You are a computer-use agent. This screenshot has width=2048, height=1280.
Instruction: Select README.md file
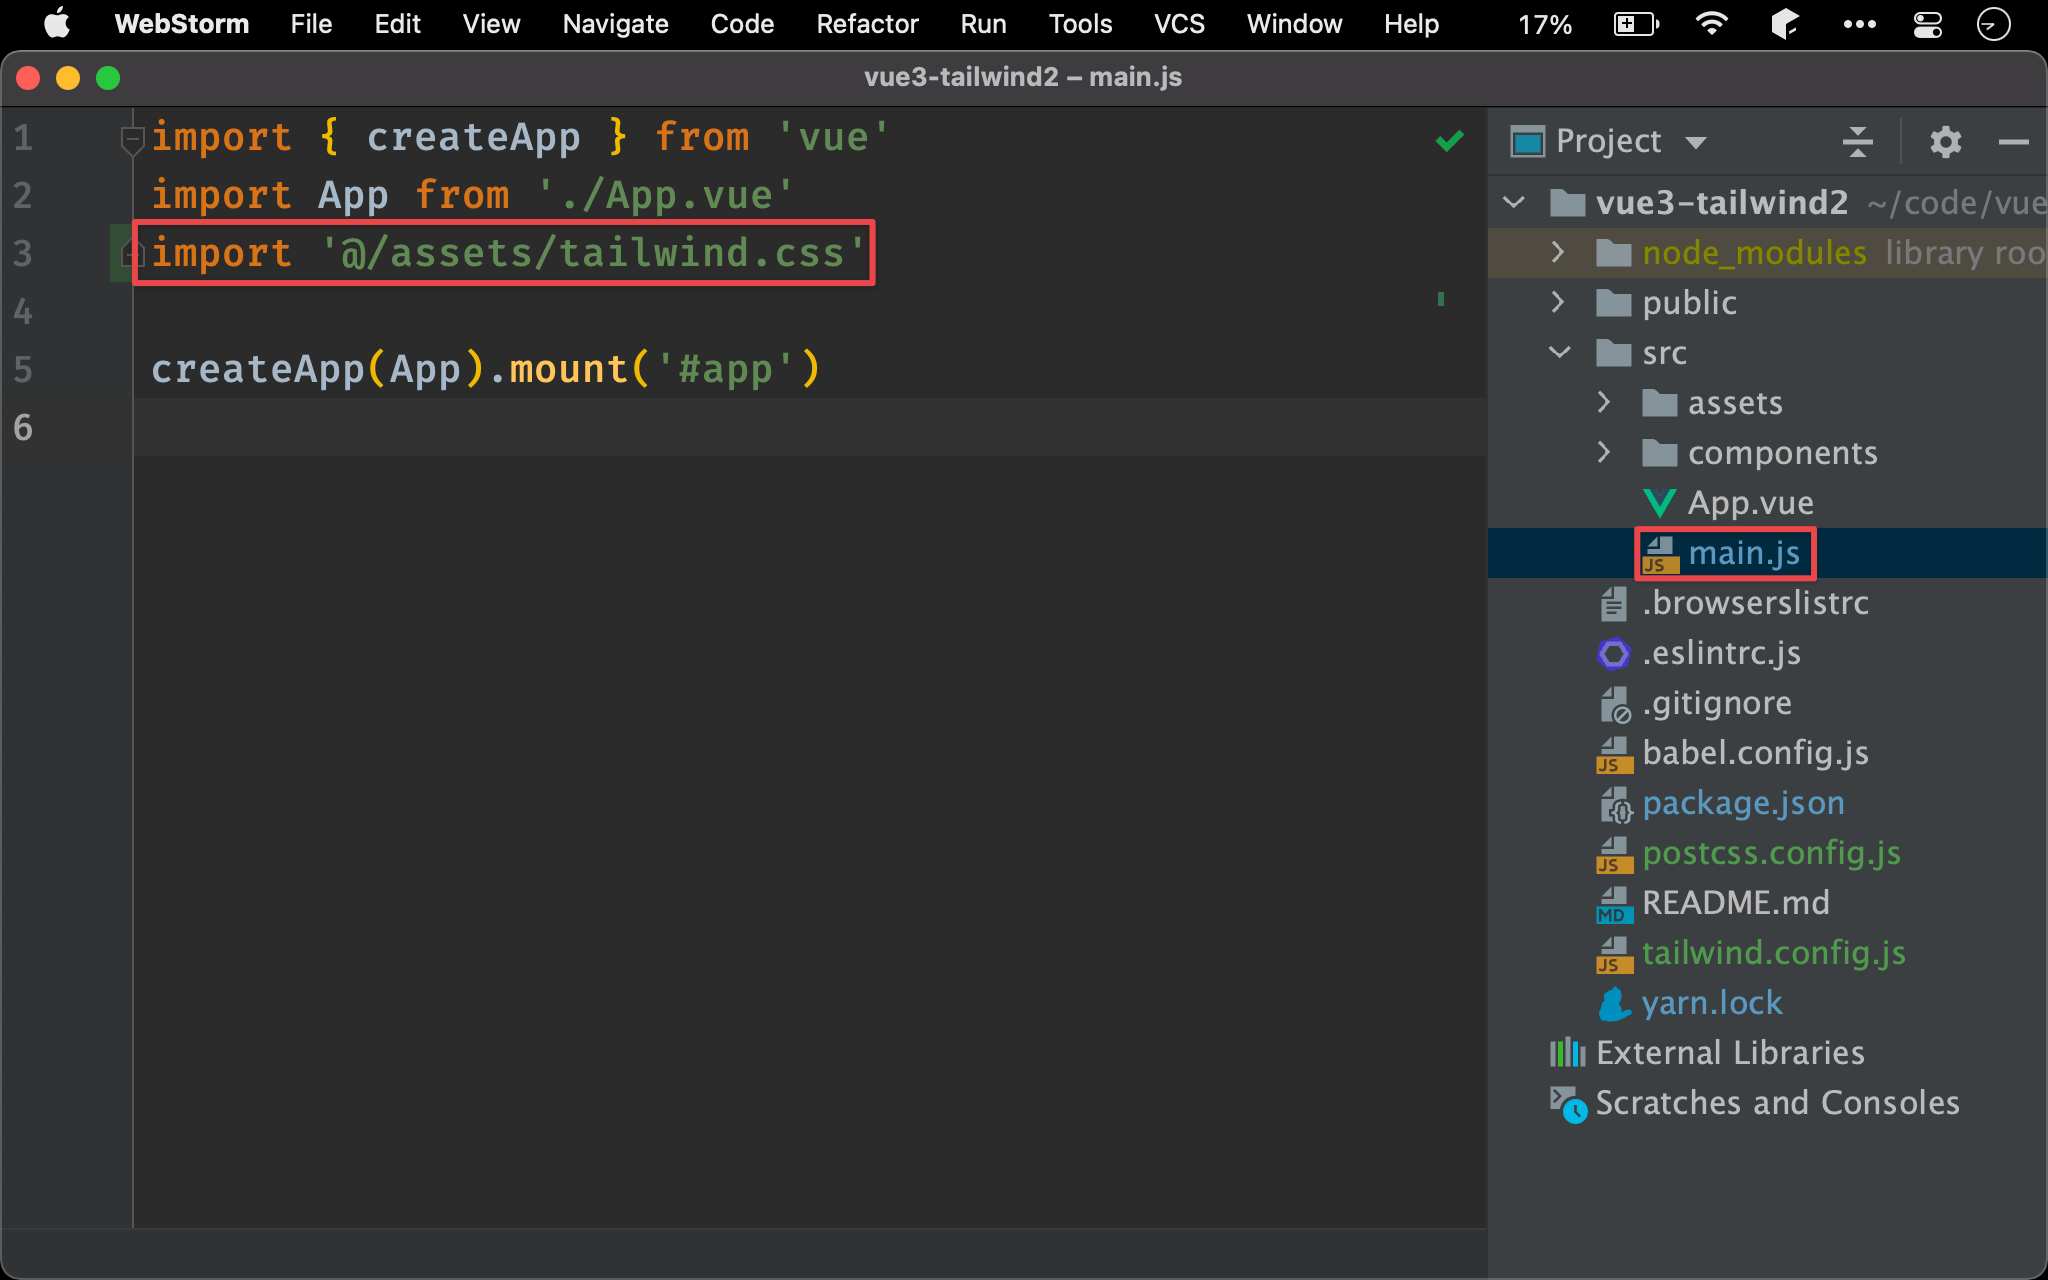click(1735, 903)
